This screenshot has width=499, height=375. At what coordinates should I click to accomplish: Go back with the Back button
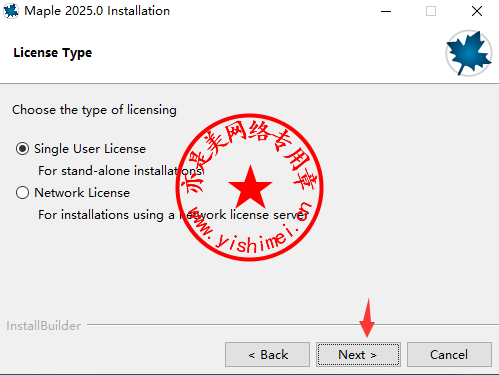[267, 355]
